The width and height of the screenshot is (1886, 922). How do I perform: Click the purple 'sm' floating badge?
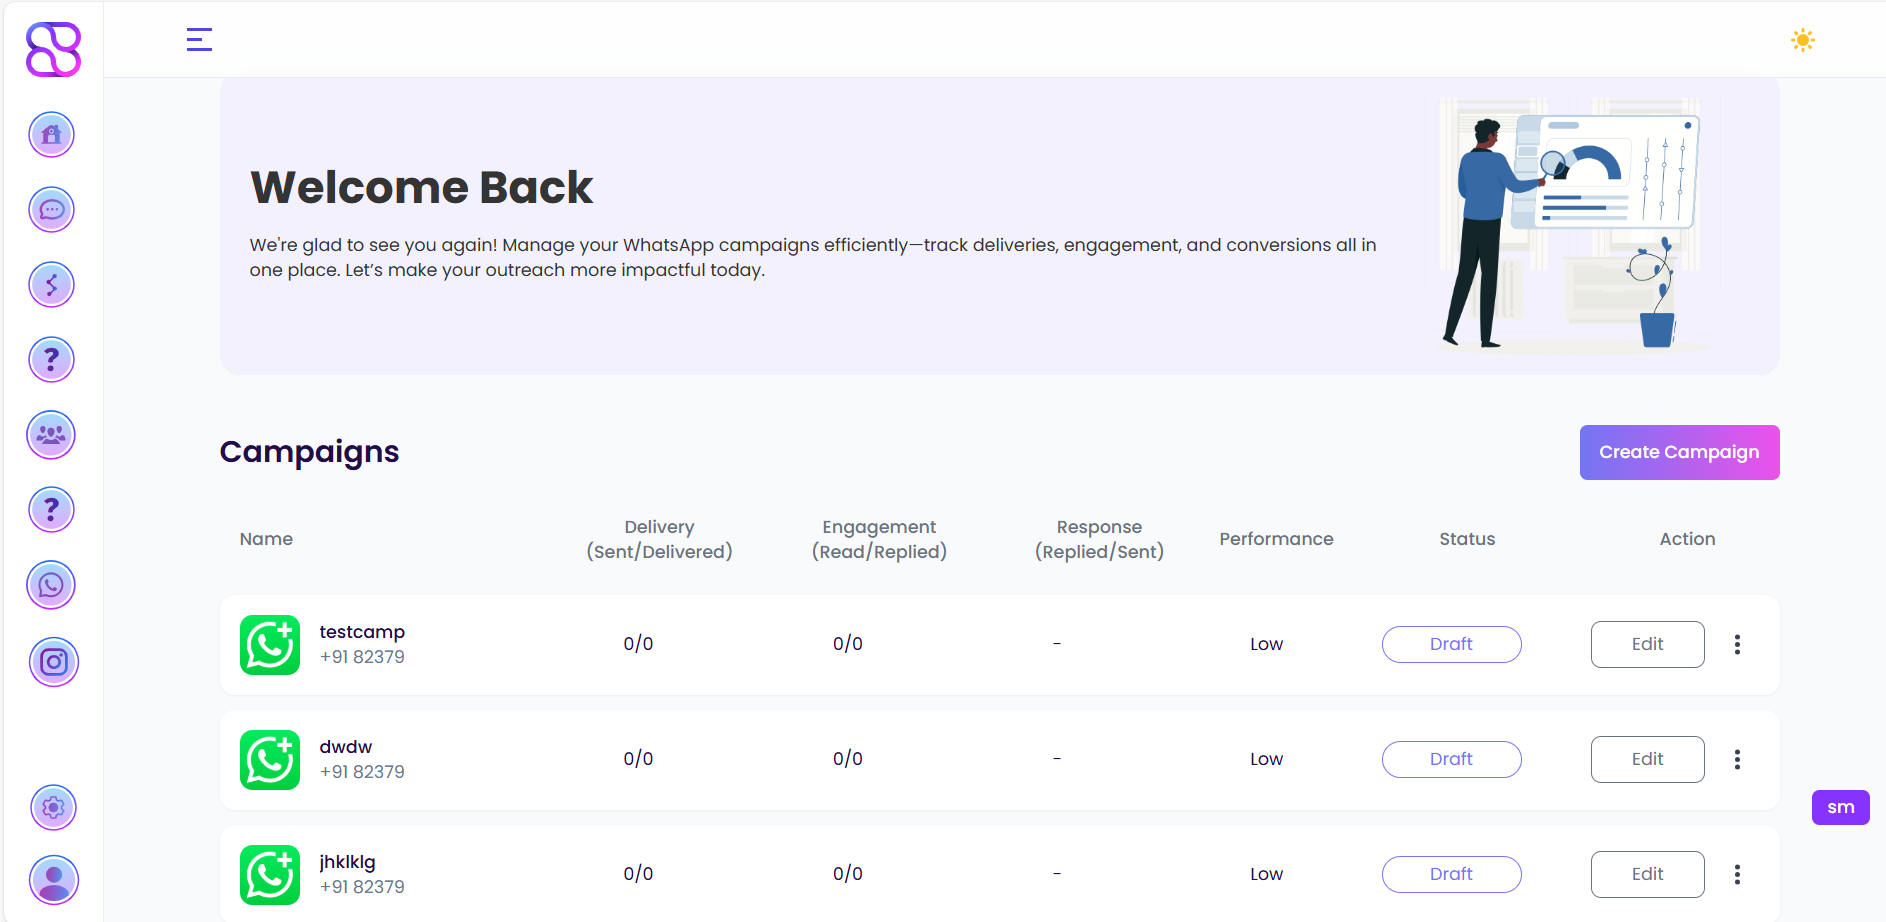[x=1840, y=808]
